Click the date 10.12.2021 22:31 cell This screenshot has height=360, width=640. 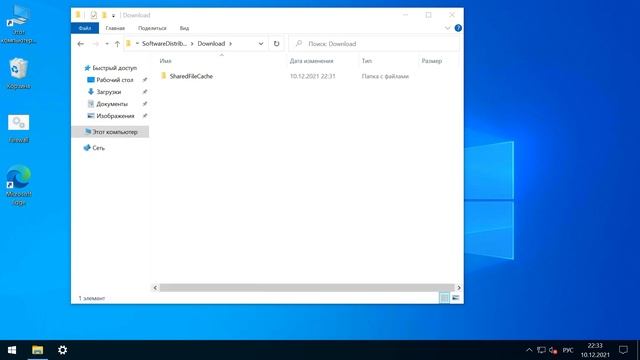313,76
